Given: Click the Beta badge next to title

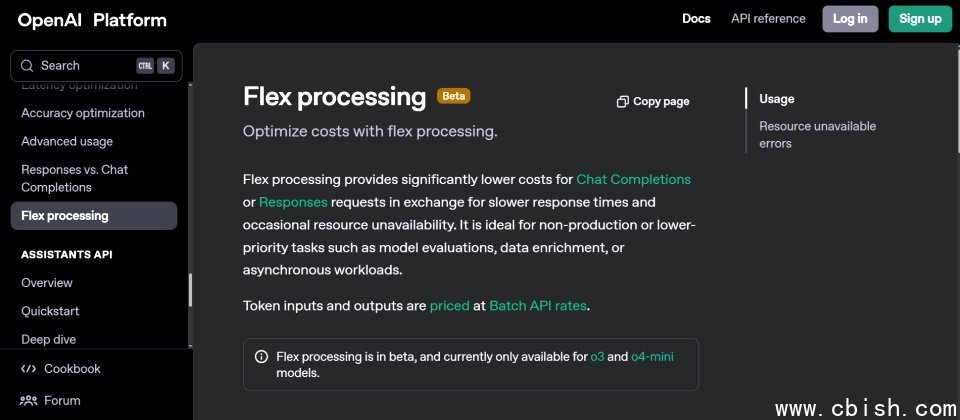Looking at the screenshot, I should (x=453, y=96).
